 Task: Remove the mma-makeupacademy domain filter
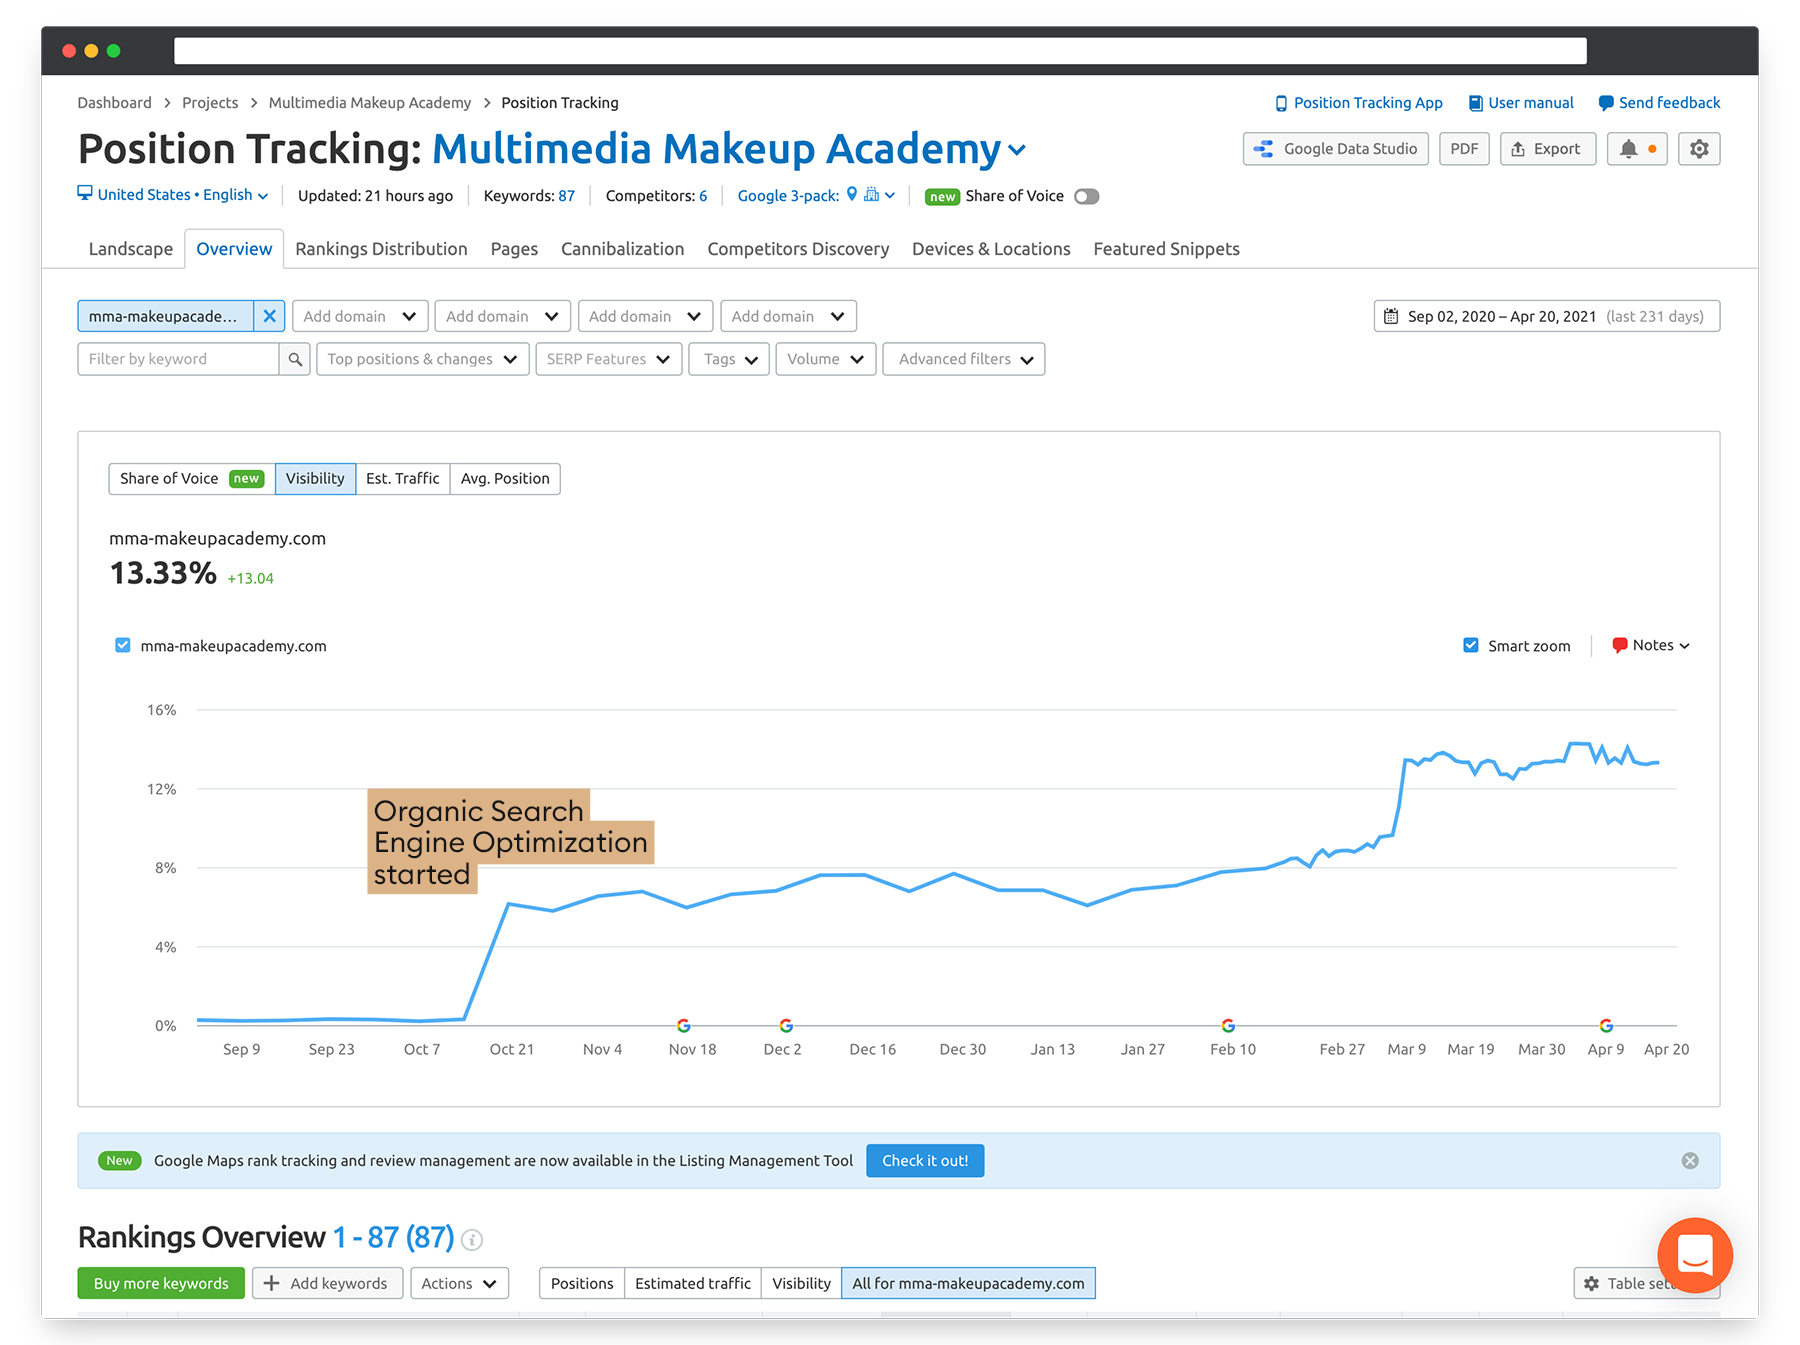pyautogui.click(x=269, y=316)
